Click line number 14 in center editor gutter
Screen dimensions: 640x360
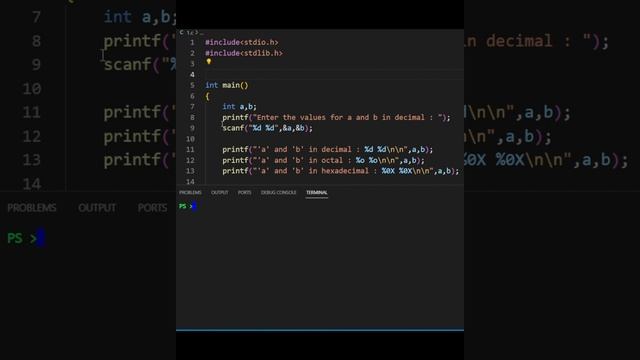[x=190, y=182]
